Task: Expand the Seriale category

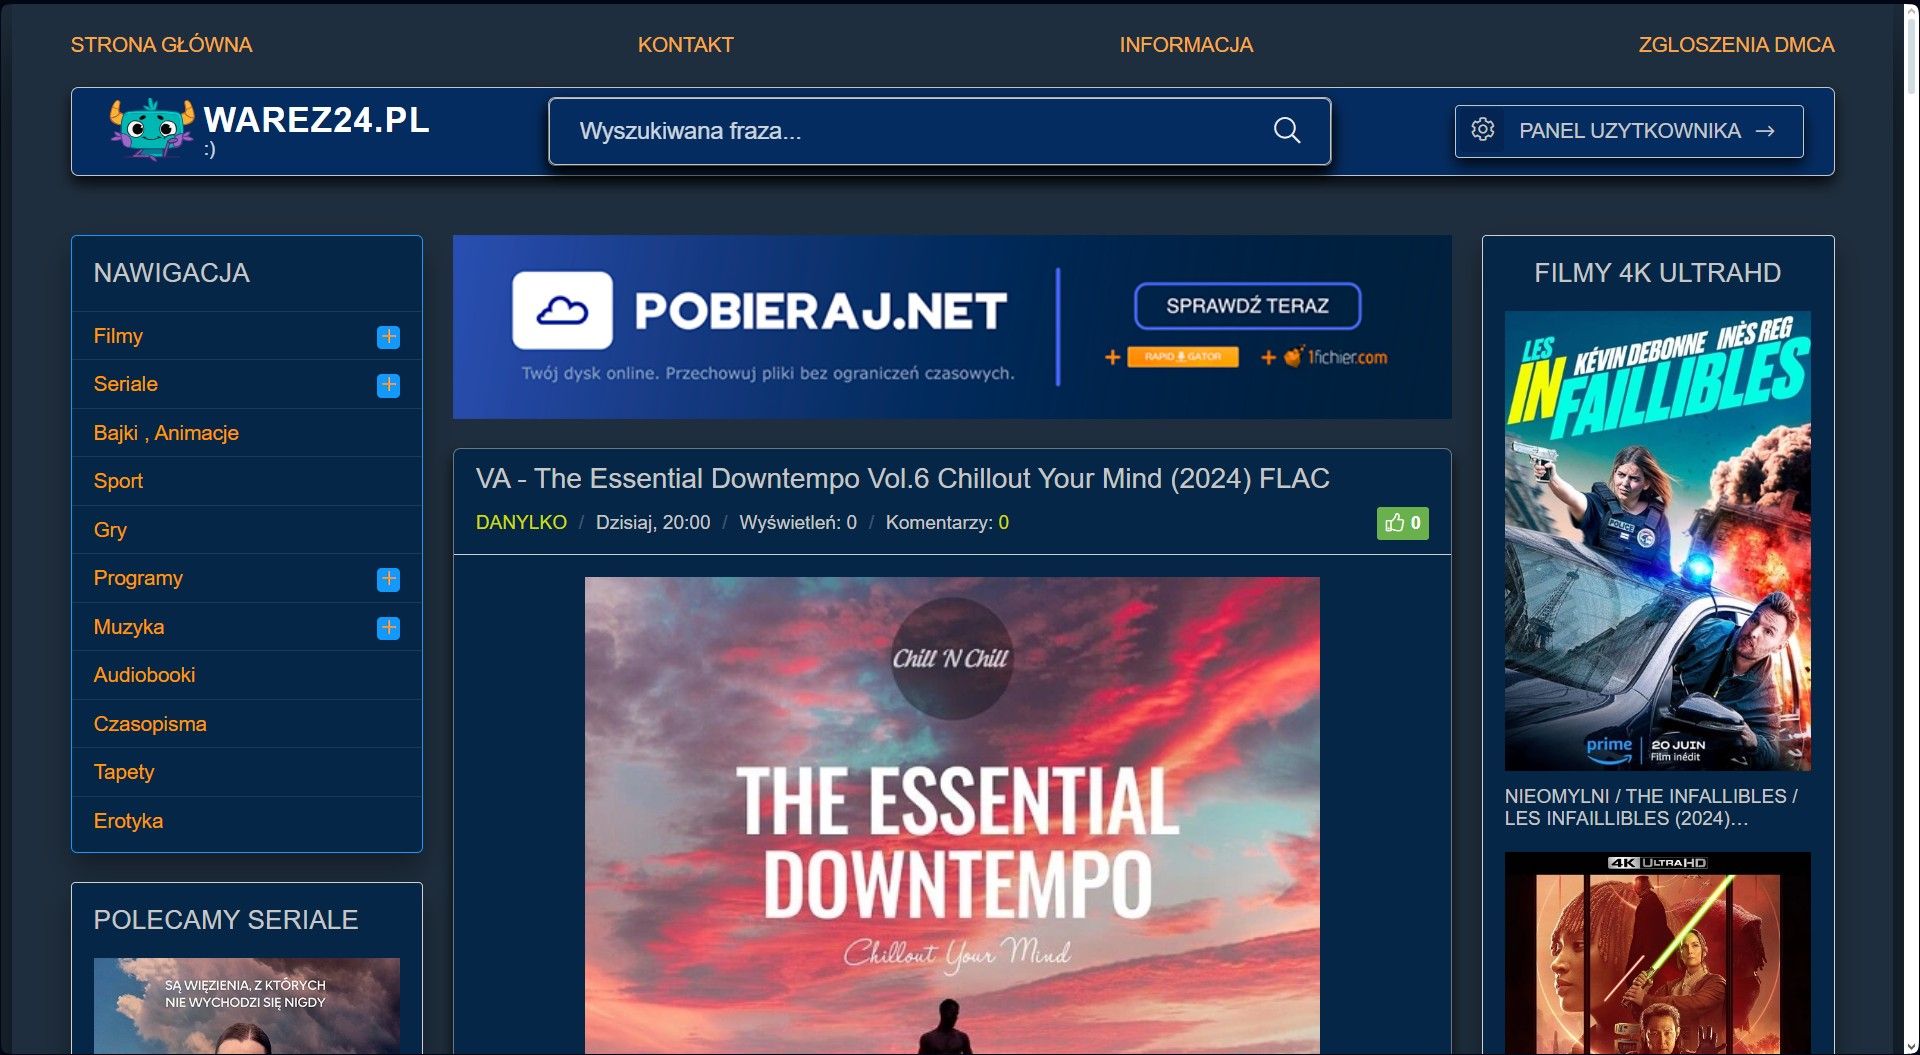Action: [388, 385]
